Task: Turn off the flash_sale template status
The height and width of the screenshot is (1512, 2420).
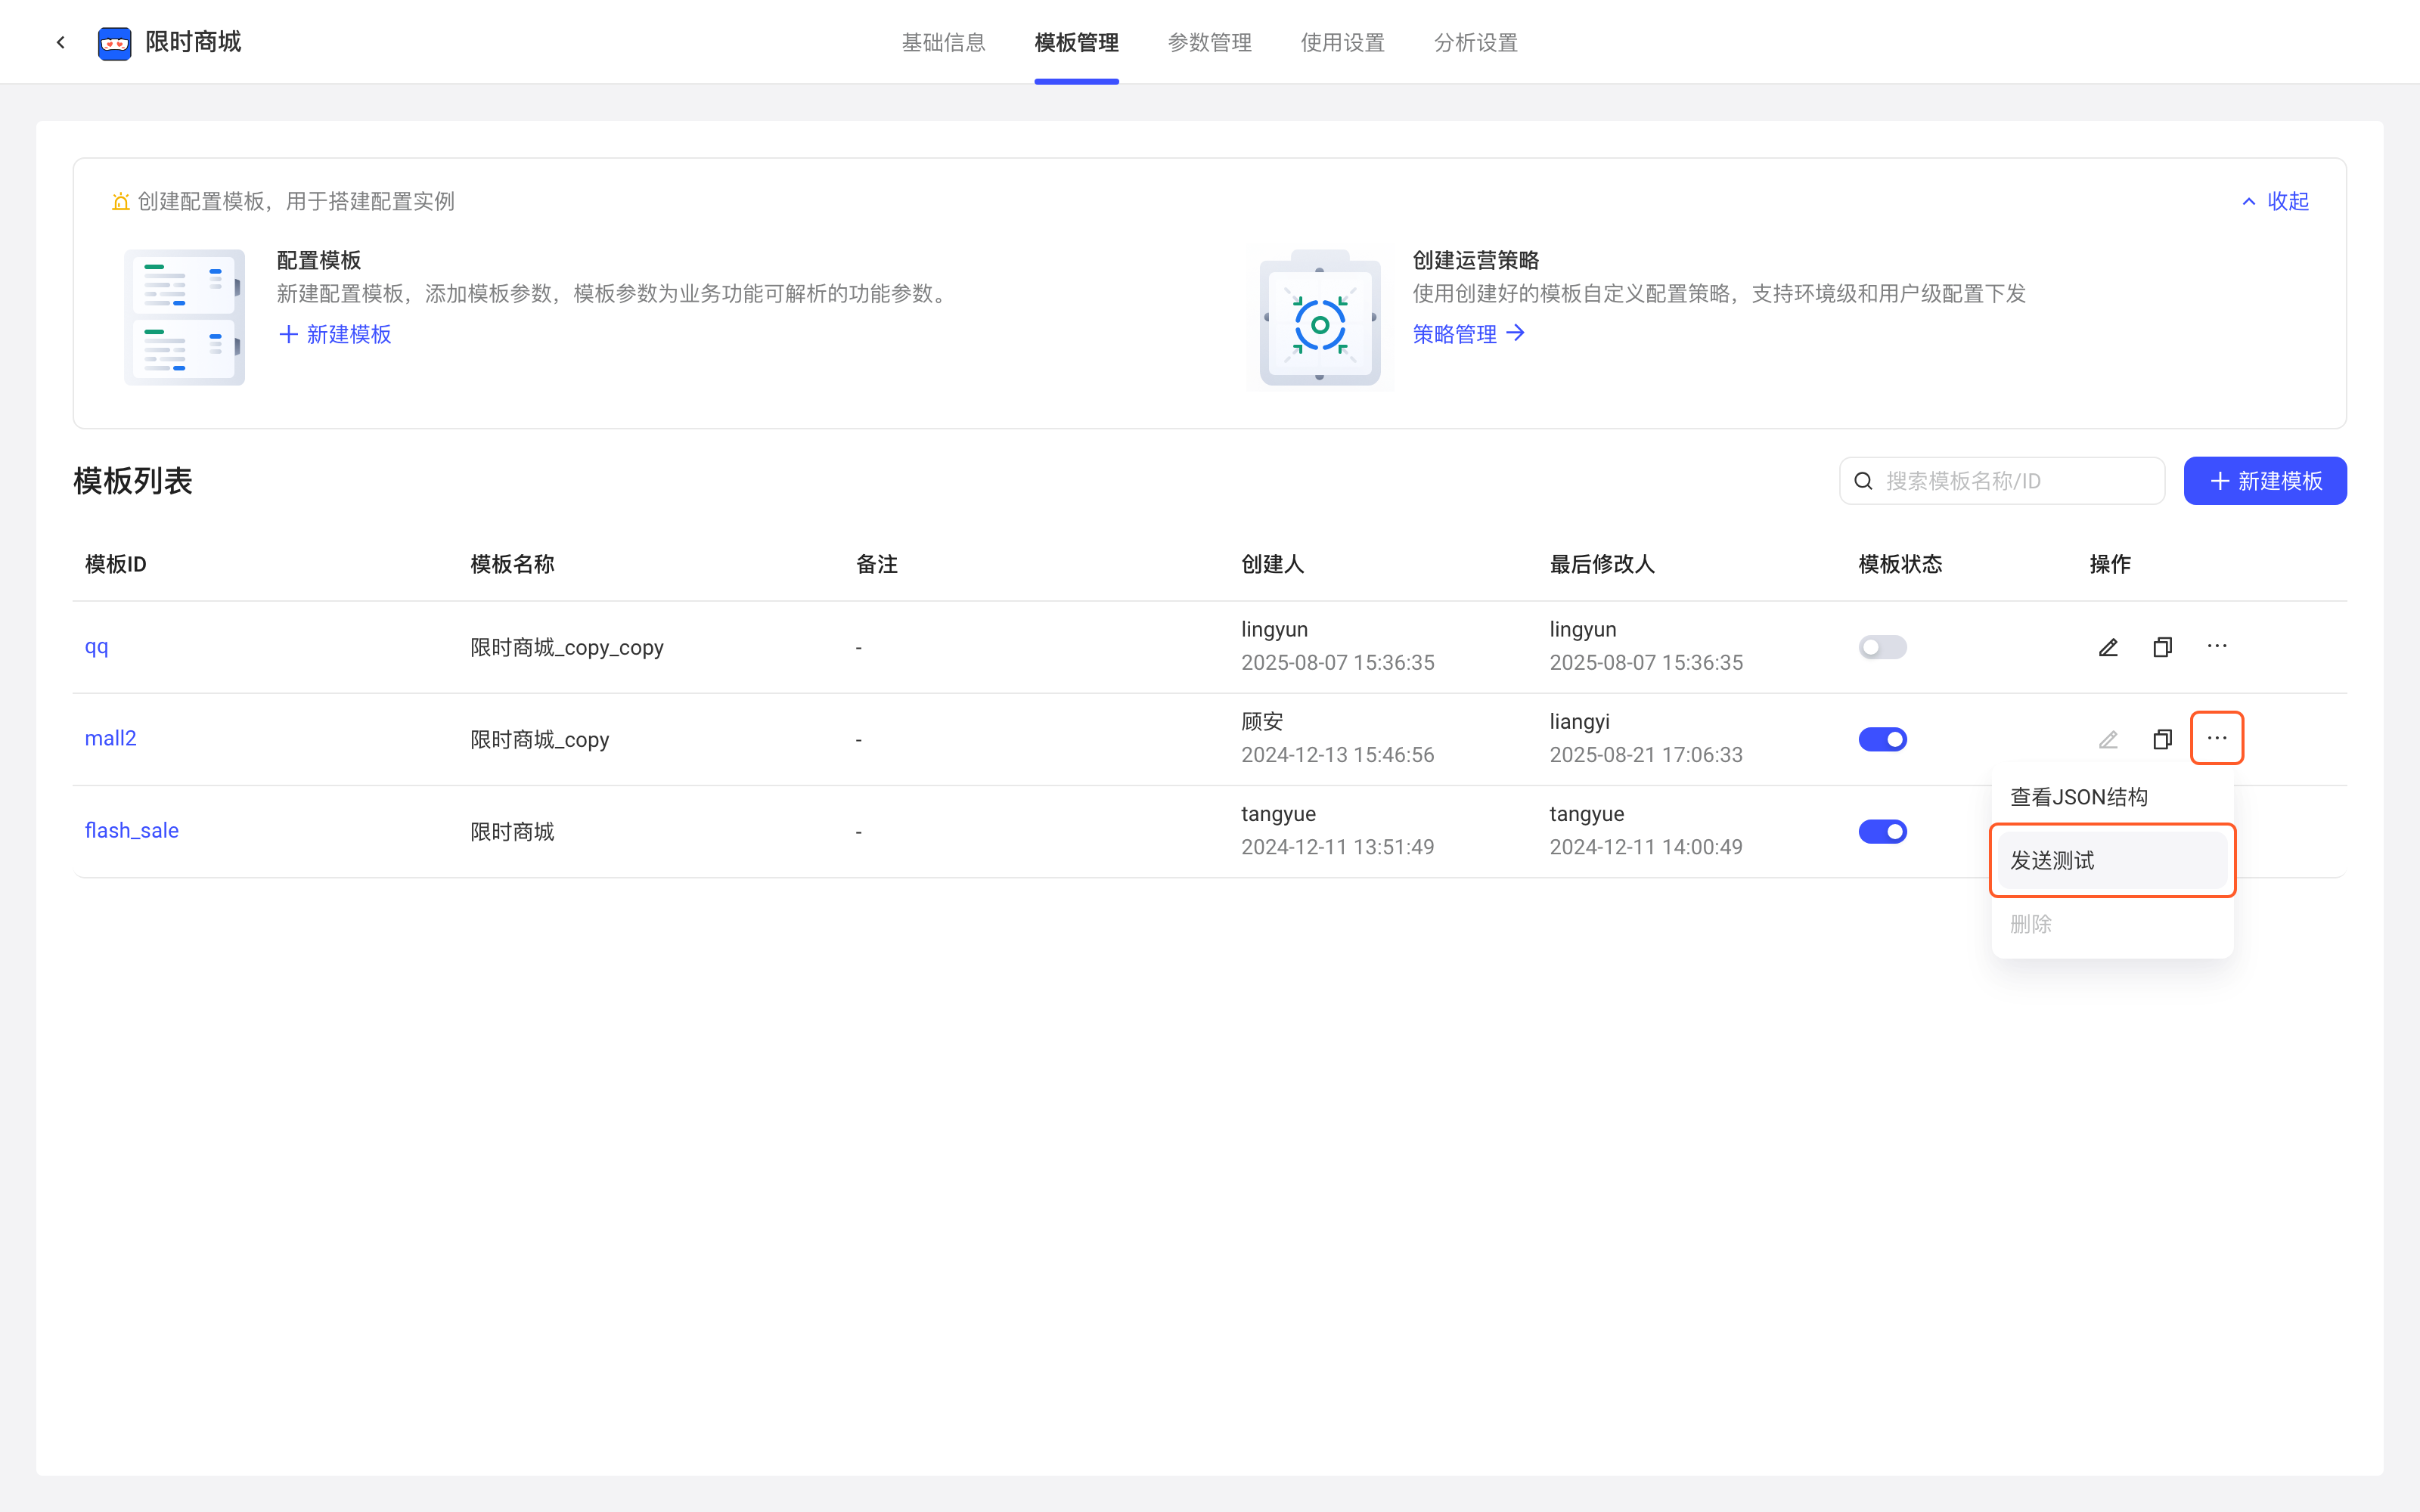Action: point(1882,831)
